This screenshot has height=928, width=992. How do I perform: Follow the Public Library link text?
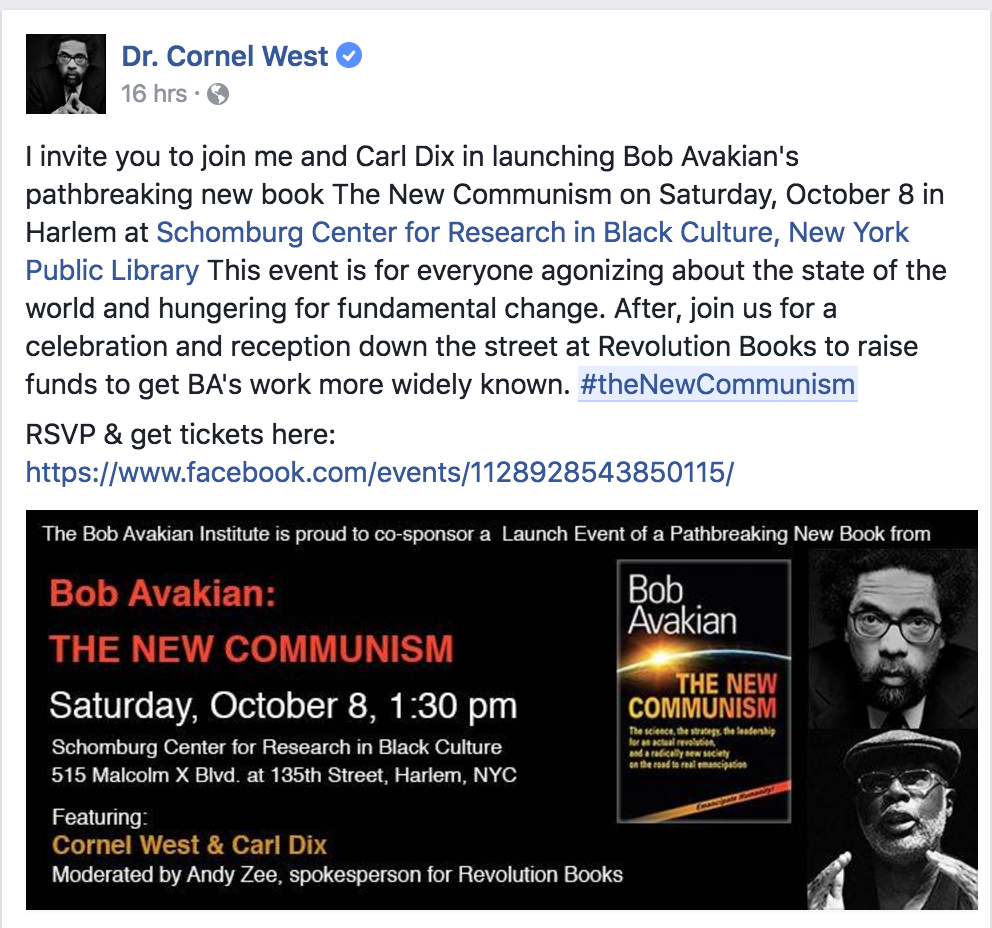(x=112, y=270)
